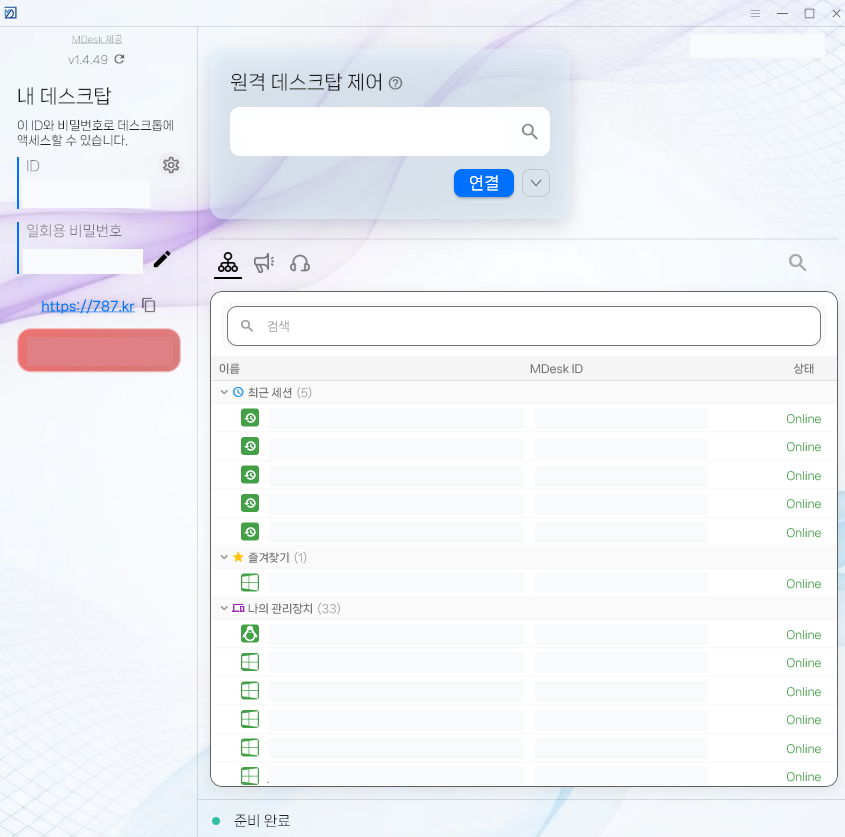Click clock icon of 최근 세션 group
Screen dimensions: 845x837
click(238, 392)
